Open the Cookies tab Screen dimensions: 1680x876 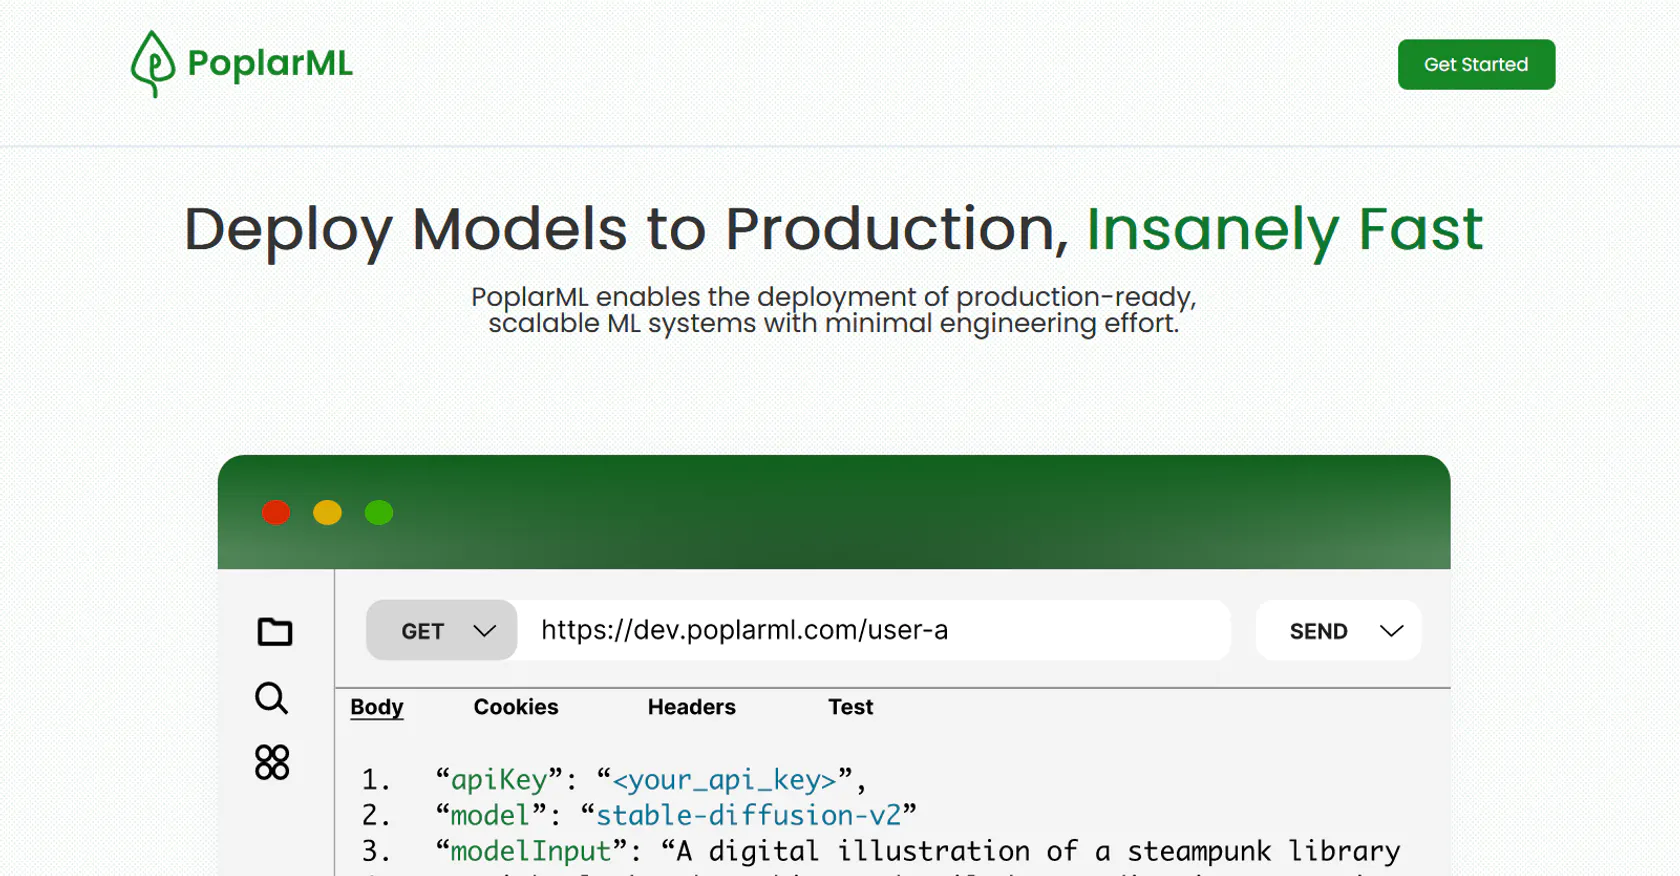(x=516, y=707)
